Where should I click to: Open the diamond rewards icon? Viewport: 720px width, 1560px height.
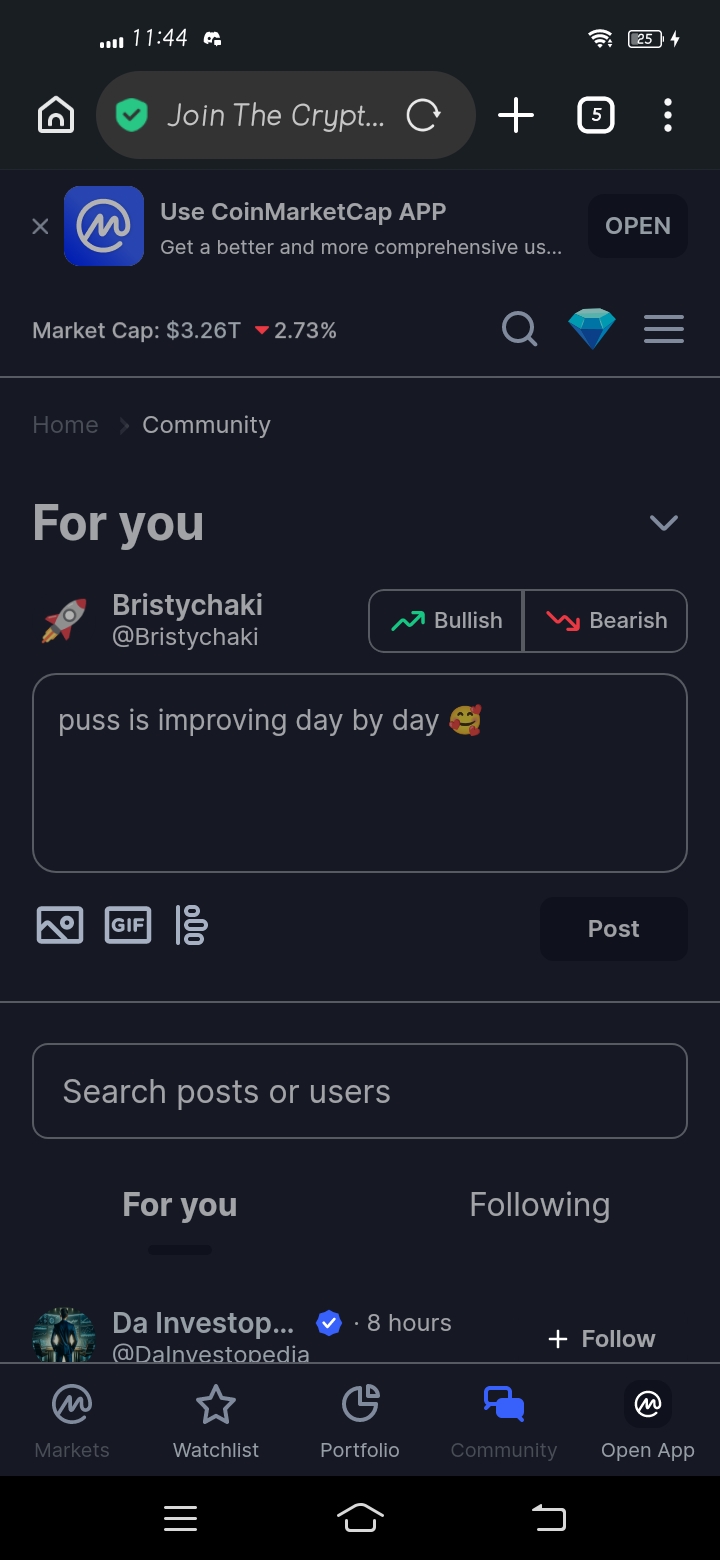592,329
